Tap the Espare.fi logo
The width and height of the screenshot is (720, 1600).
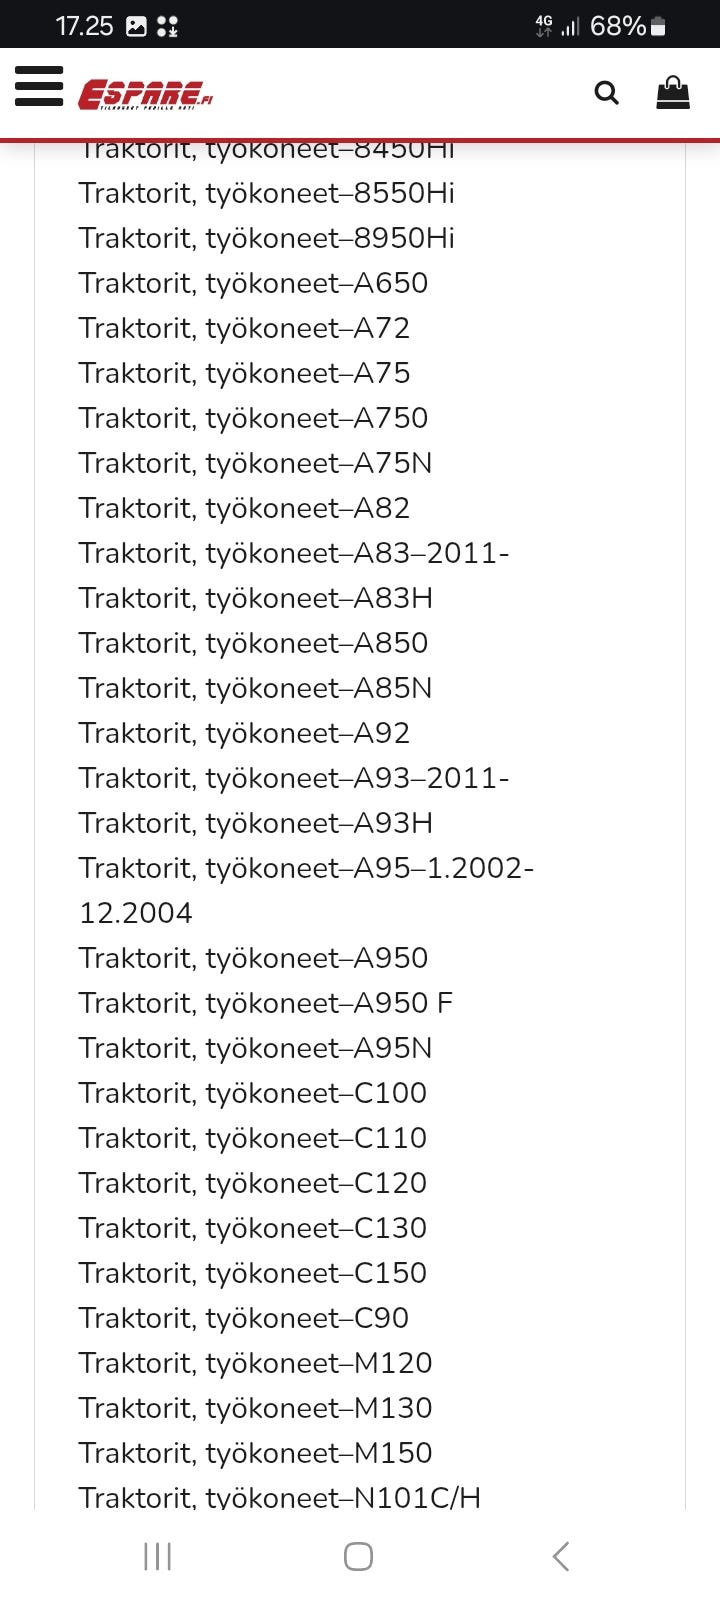click(146, 94)
